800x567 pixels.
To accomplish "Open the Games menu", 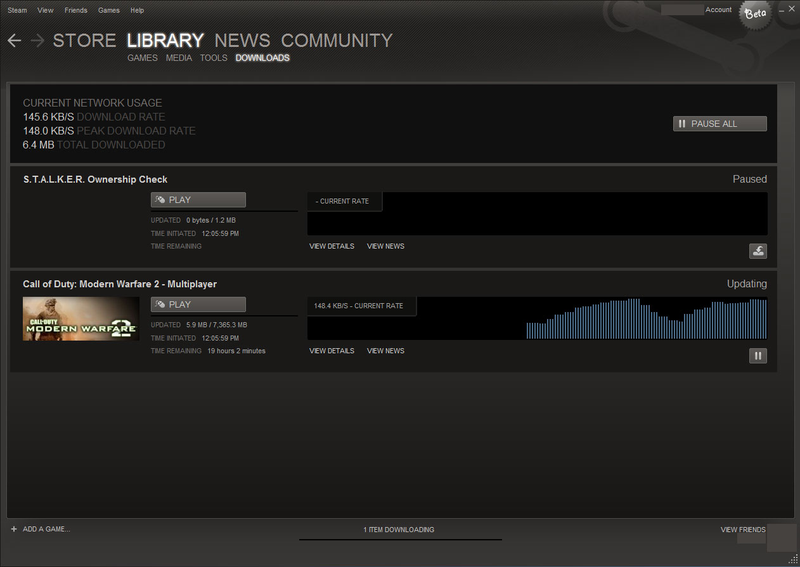I will 109,10.
